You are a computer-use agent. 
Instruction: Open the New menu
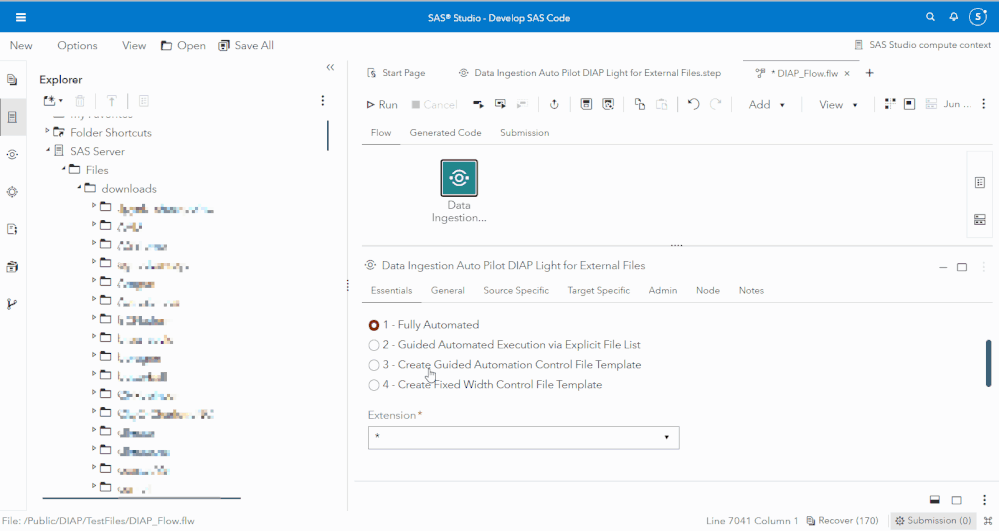21,45
